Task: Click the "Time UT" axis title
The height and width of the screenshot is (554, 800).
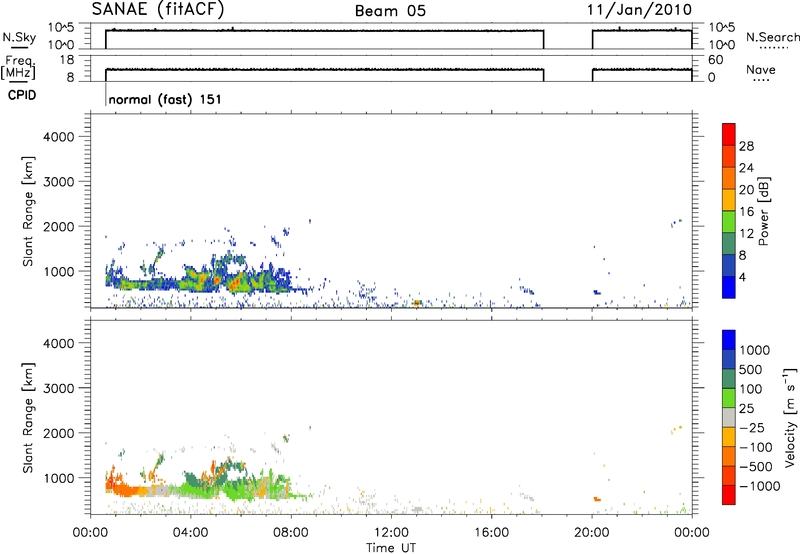Action: point(391,548)
